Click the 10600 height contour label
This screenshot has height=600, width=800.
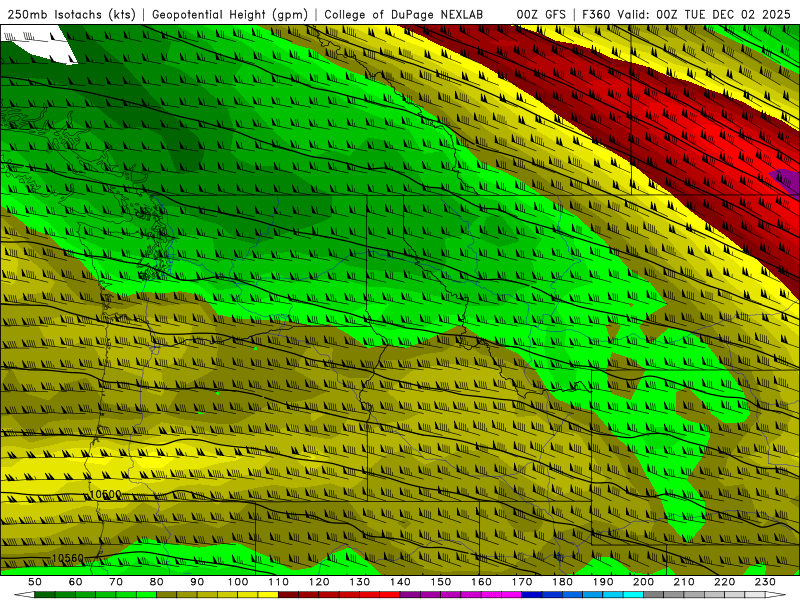pos(106,494)
